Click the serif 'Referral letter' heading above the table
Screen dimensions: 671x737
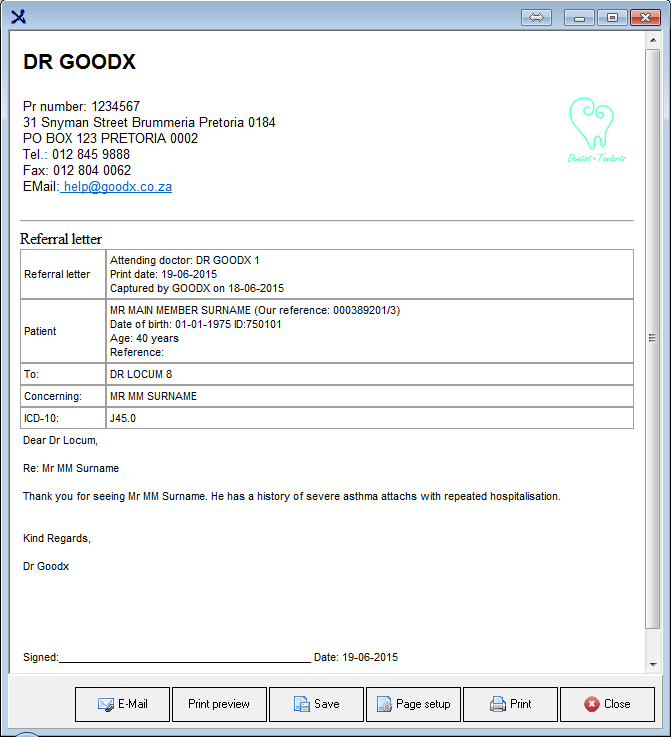61,239
